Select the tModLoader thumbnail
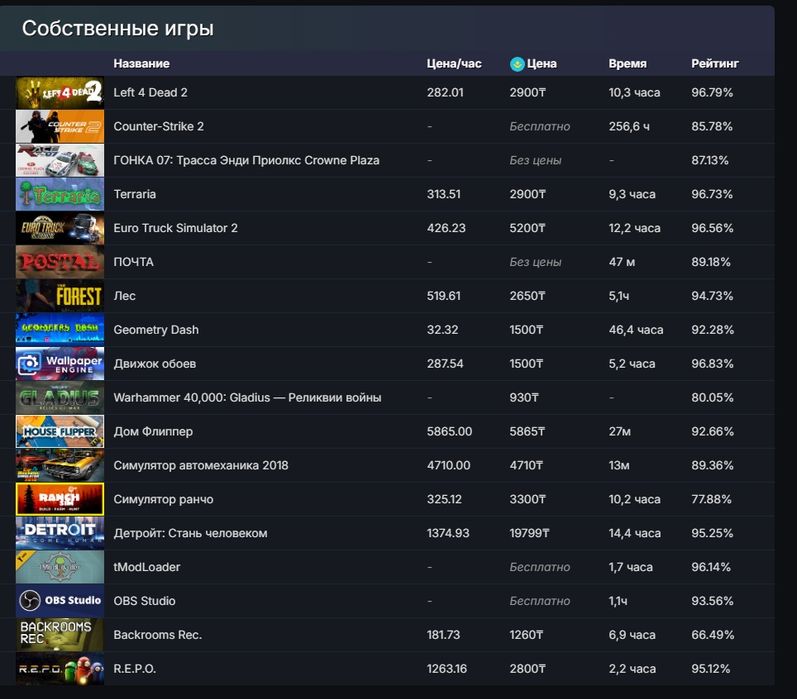This screenshot has height=699, width=797. [x=60, y=567]
